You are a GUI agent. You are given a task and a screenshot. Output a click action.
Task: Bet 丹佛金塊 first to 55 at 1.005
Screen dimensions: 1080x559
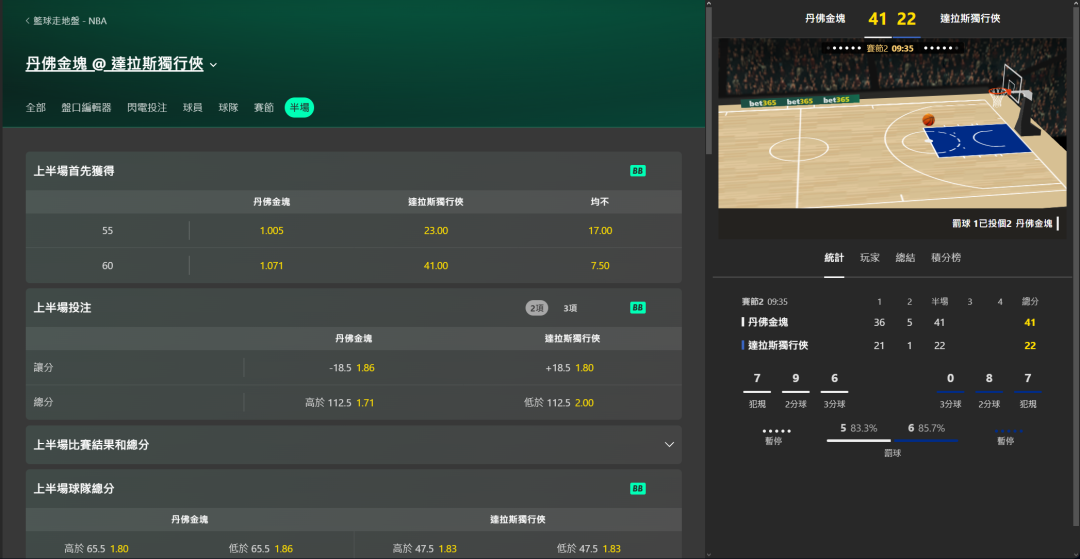click(x=271, y=231)
